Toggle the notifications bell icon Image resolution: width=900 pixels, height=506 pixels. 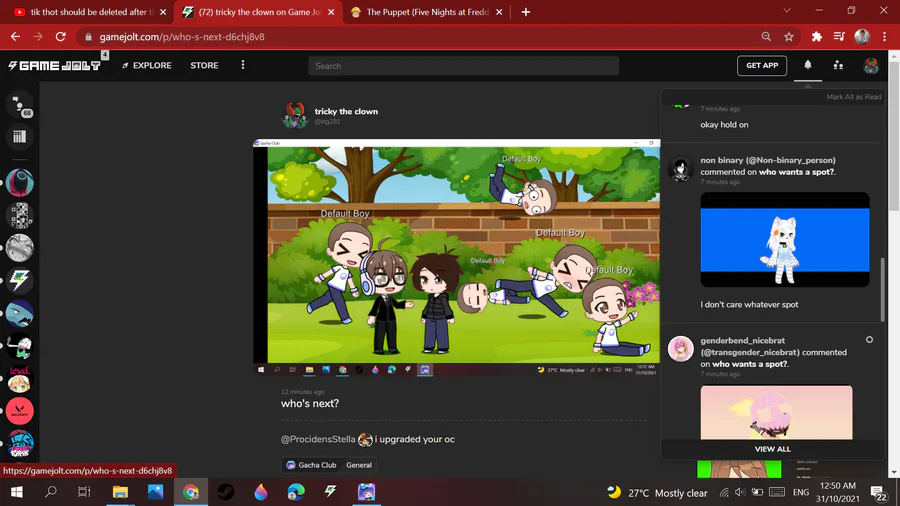coord(808,65)
